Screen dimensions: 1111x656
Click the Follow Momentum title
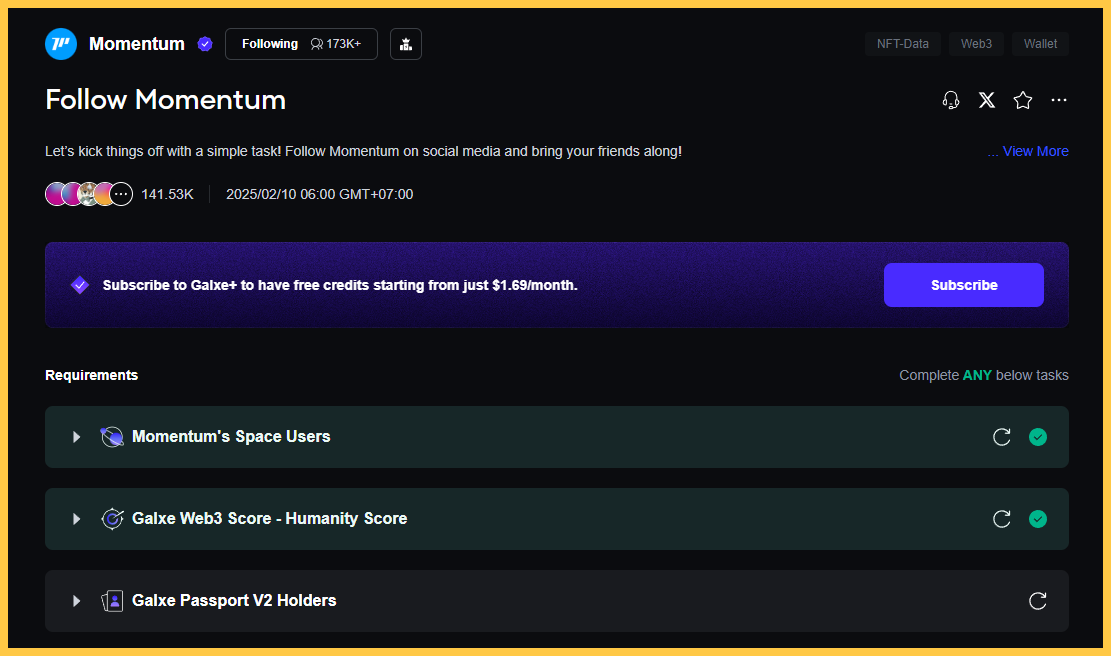point(166,100)
